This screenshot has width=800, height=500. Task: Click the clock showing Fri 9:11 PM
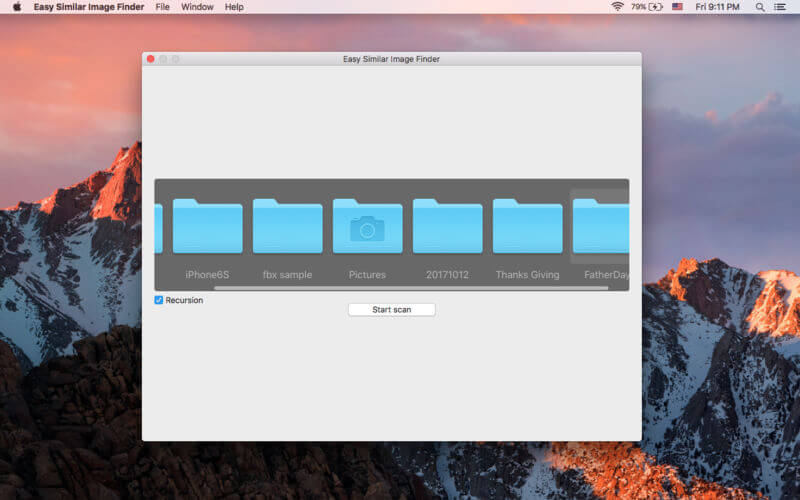pos(717,7)
